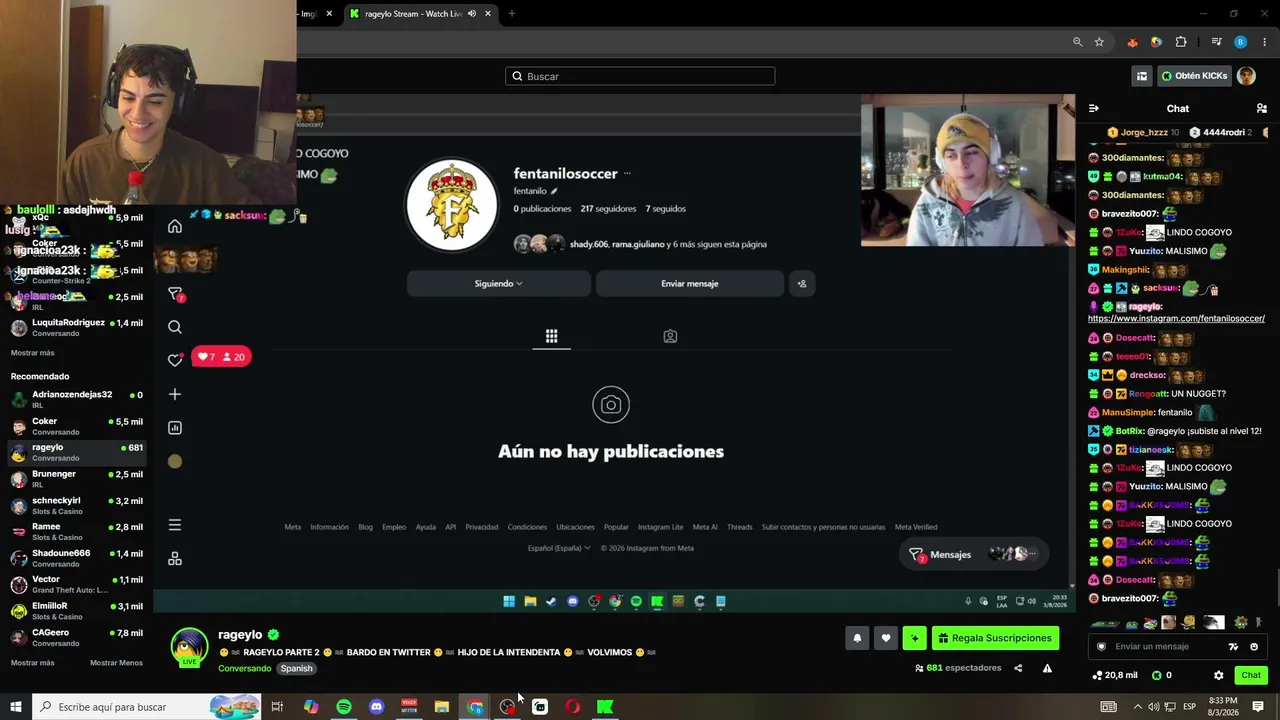Open the Kick app in the taskbar
This screenshot has width=1280, height=720.
(x=605, y=707)
